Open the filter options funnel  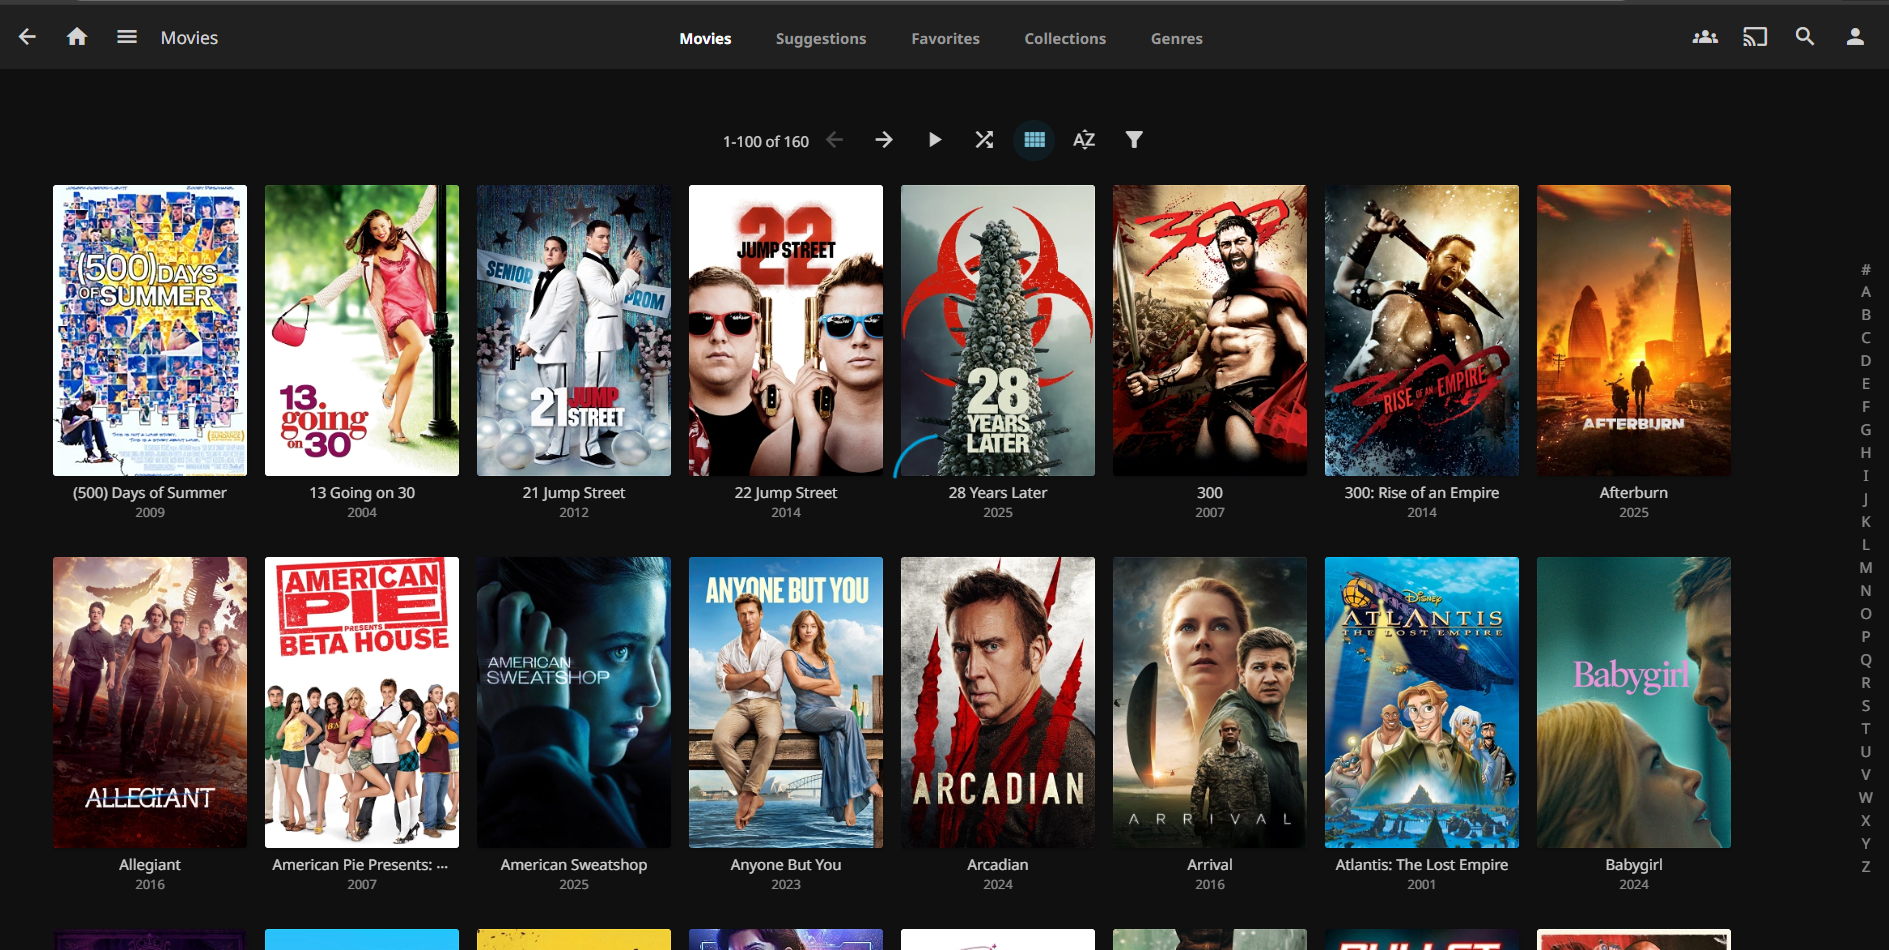click(x=1134, y=140)
